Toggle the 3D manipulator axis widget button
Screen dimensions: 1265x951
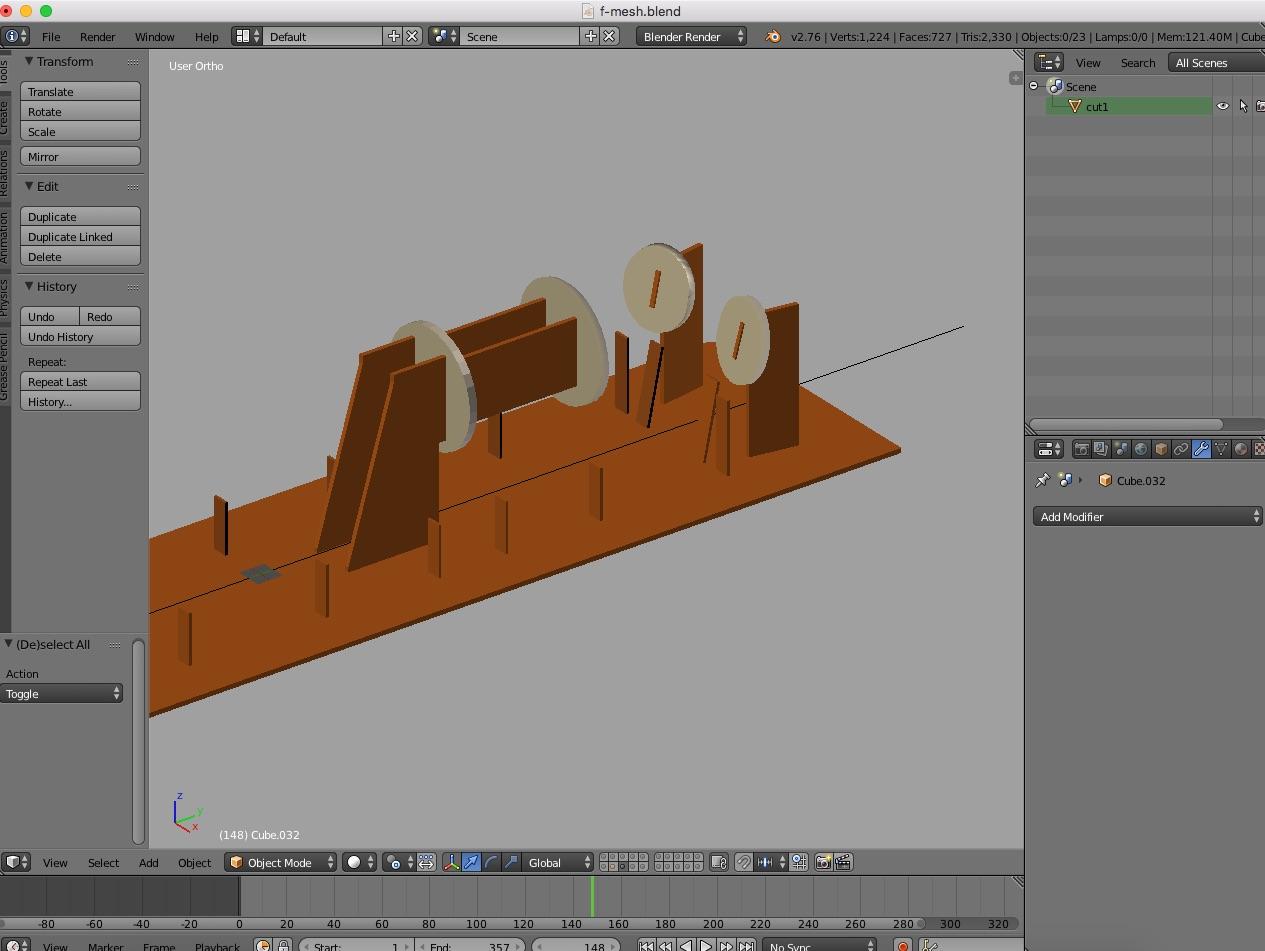point(451,863)
